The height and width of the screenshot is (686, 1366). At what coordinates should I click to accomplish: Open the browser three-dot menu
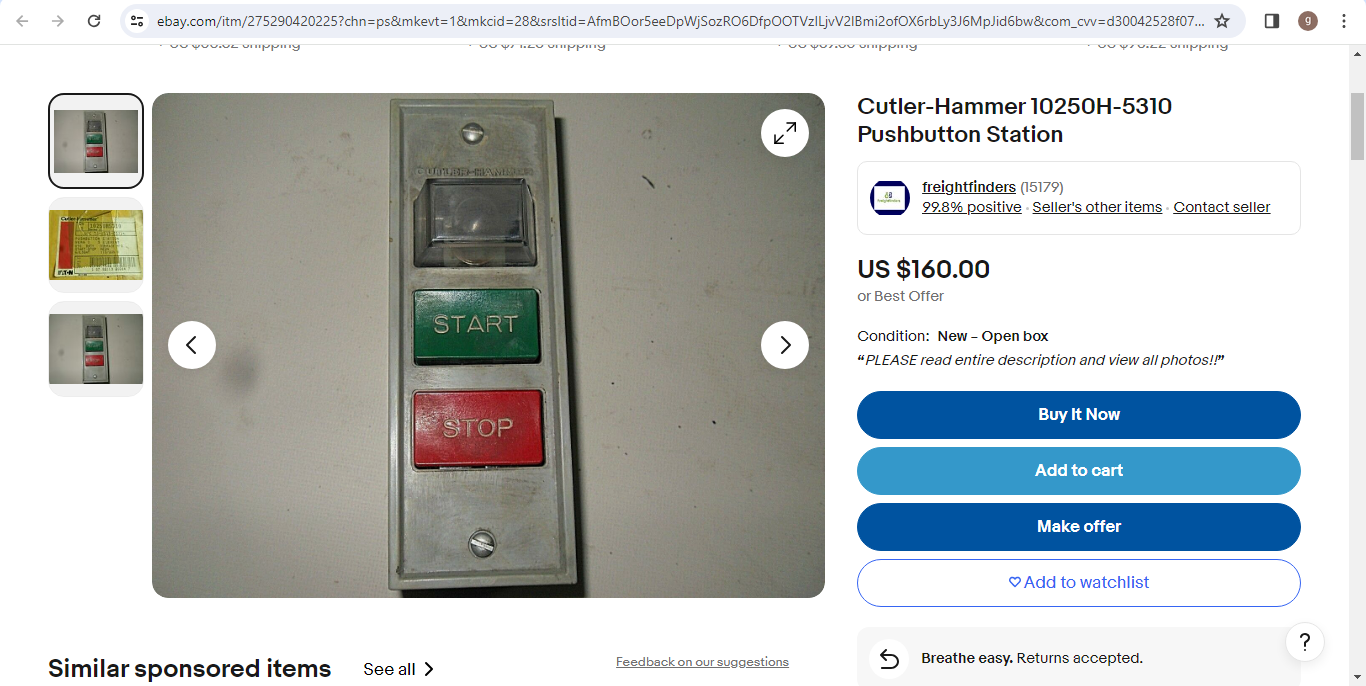1344,21
